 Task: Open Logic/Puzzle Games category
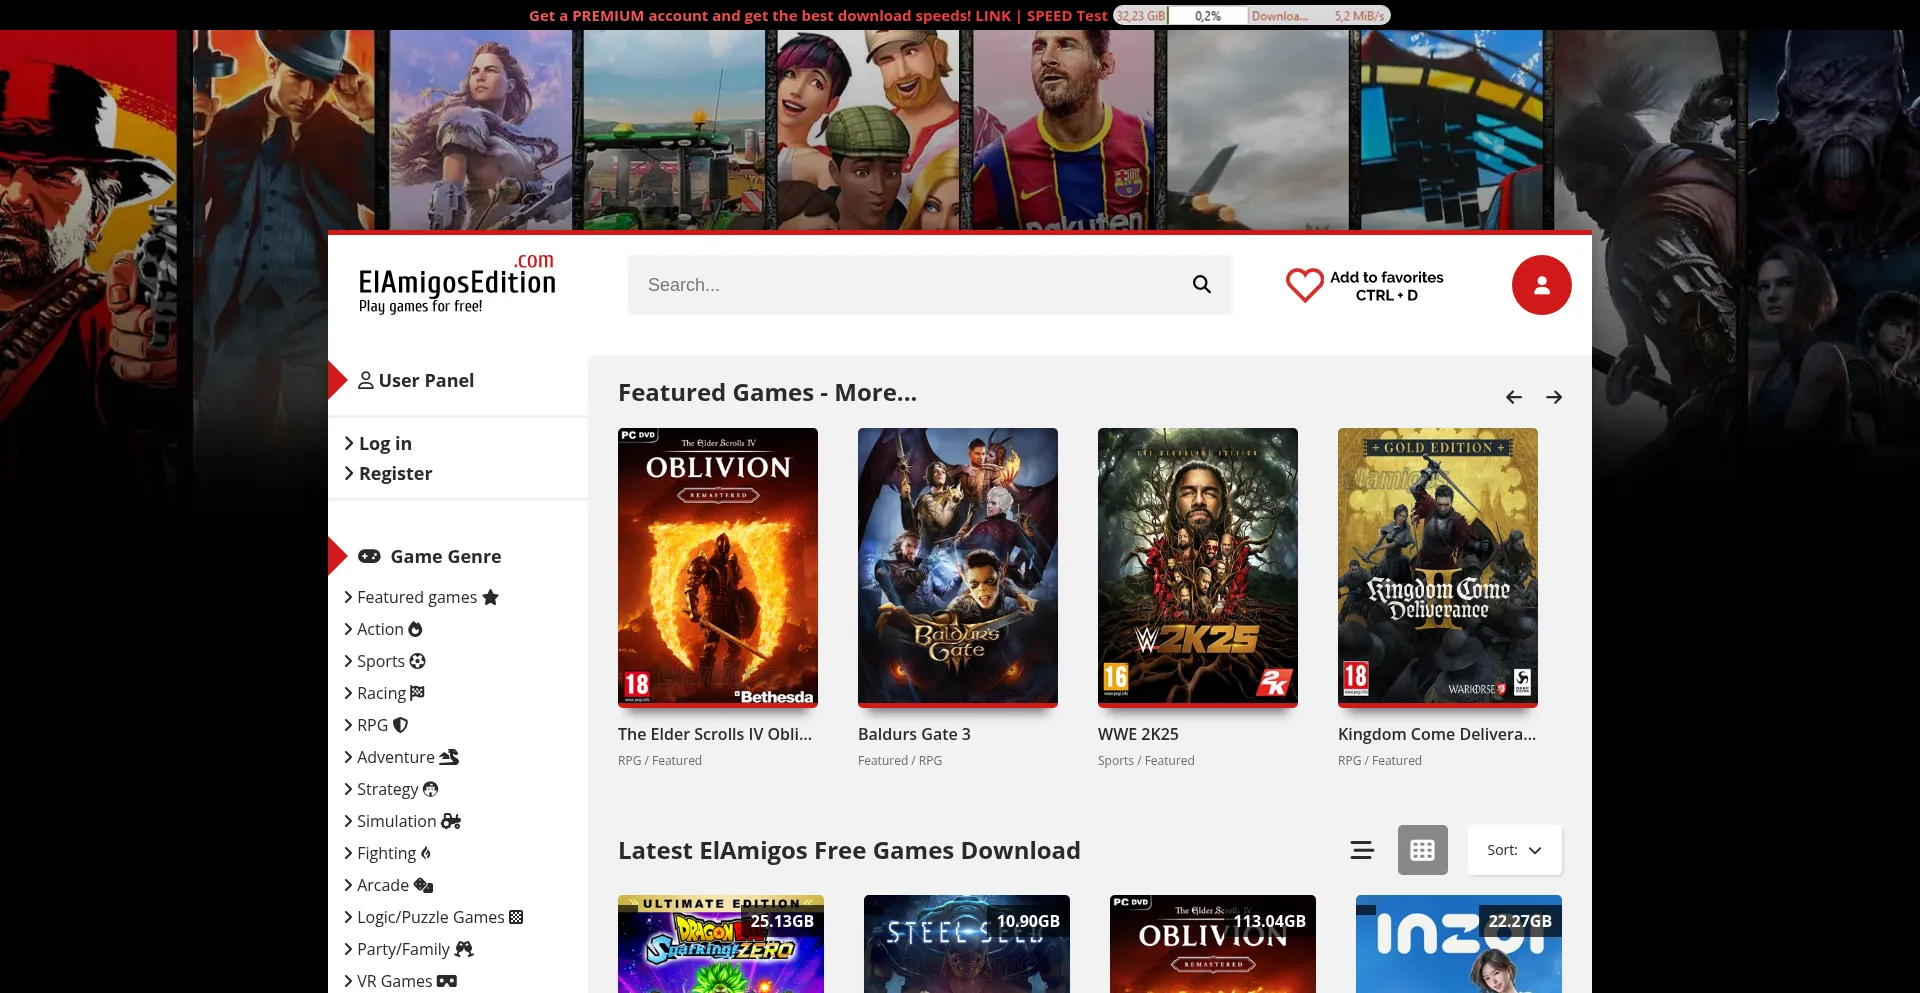point(430,917)
